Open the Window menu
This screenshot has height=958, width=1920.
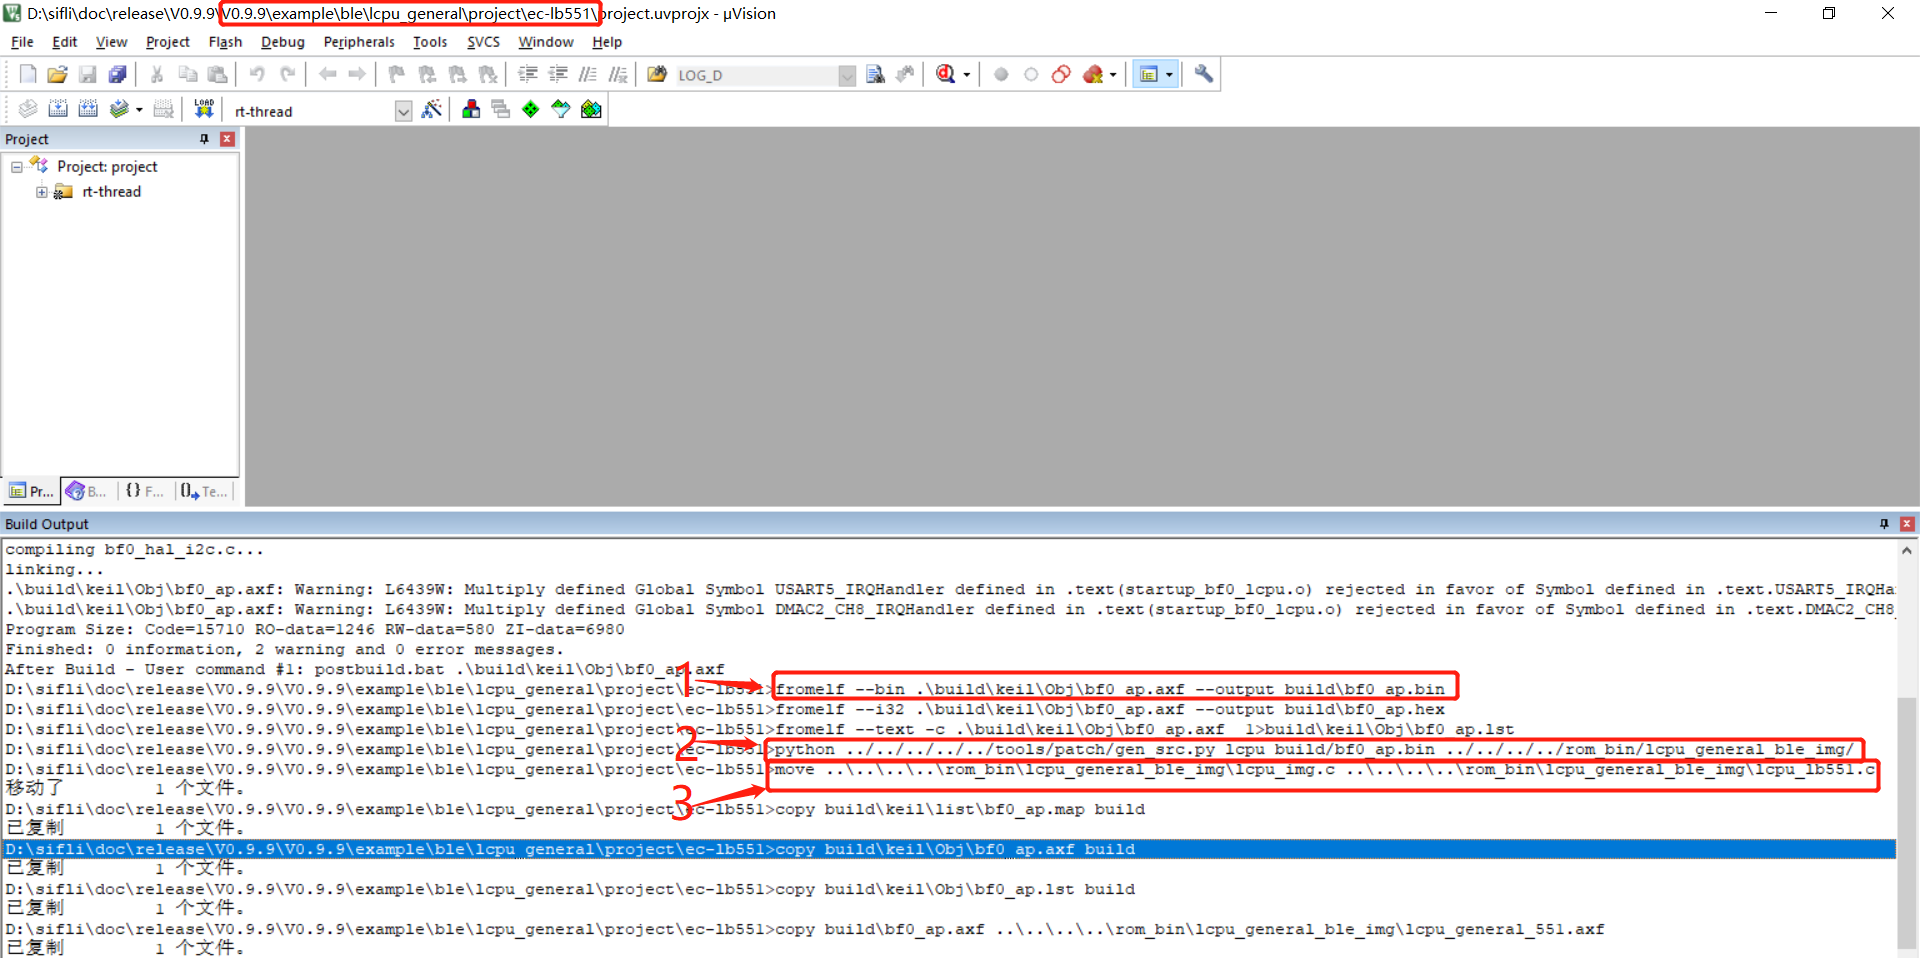coord(545,42)
